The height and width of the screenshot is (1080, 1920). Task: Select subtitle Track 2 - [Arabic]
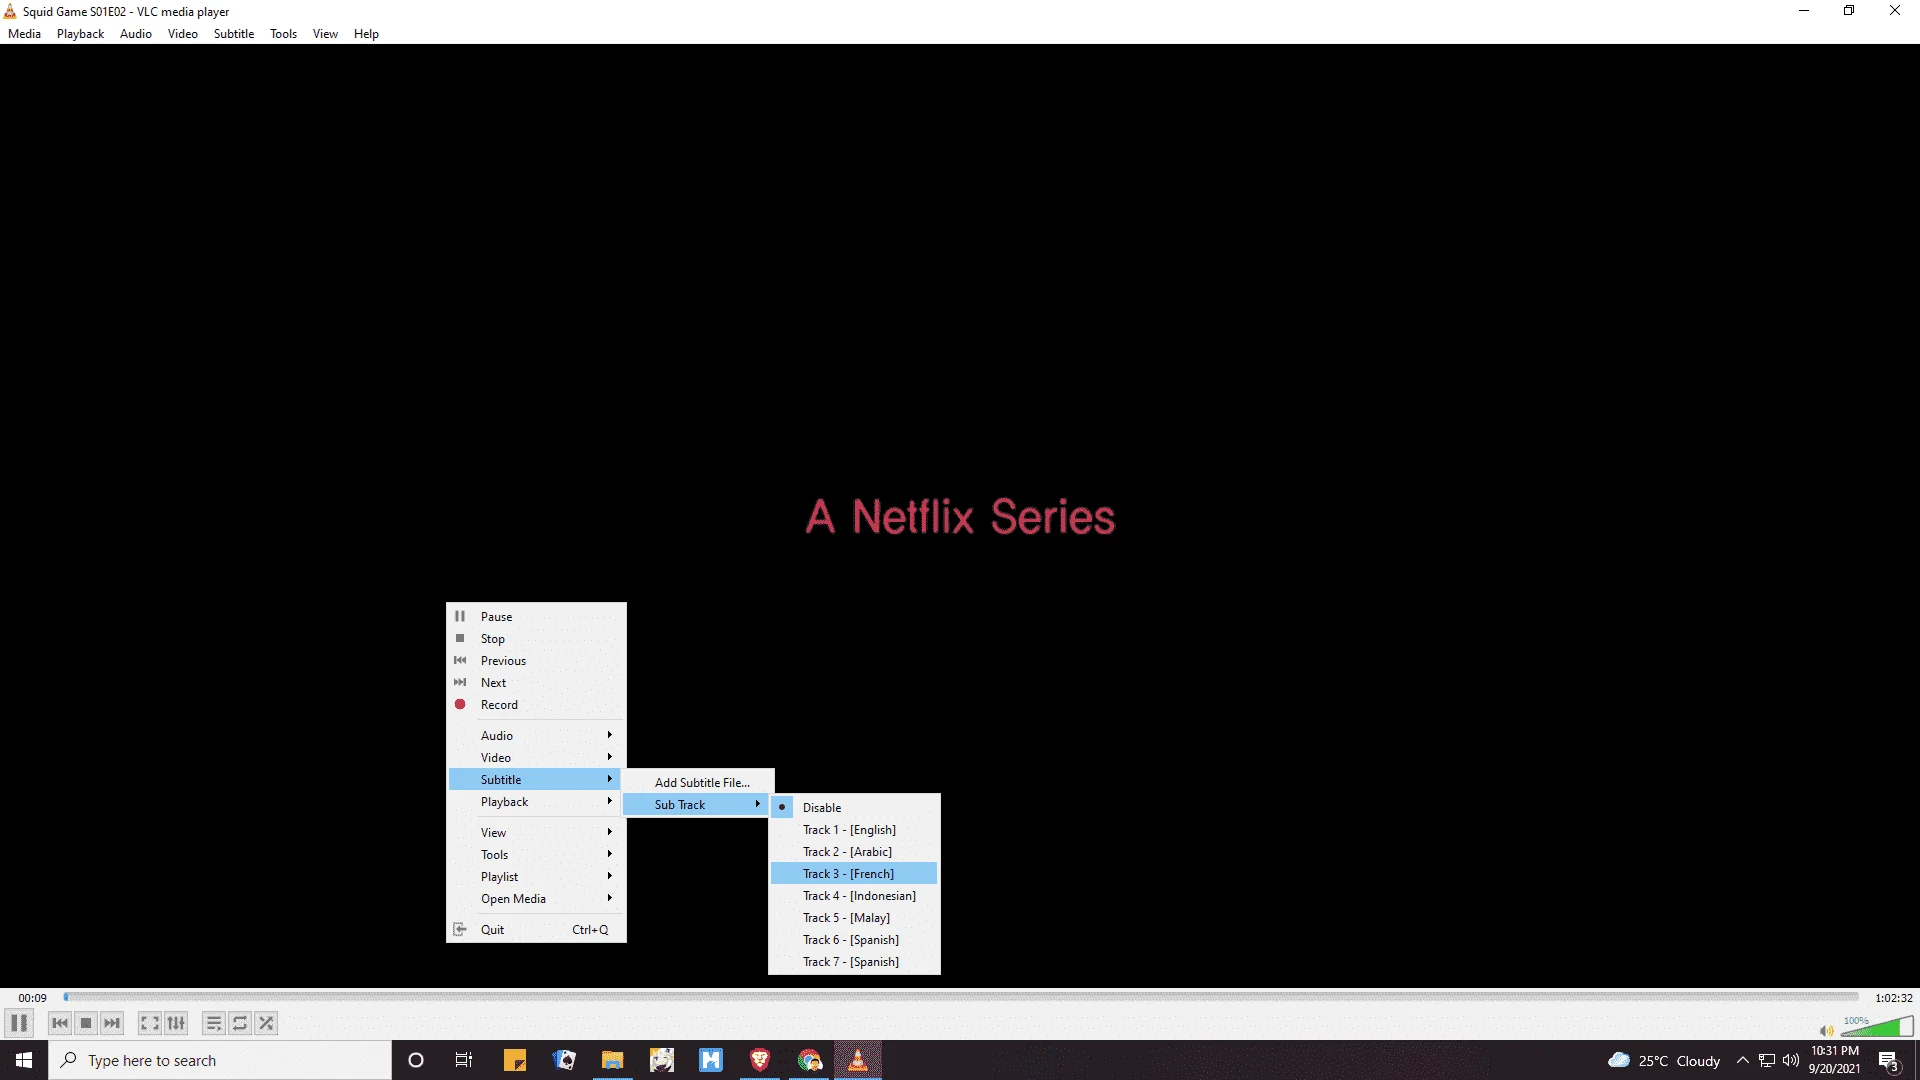click(x=854, y=852)
